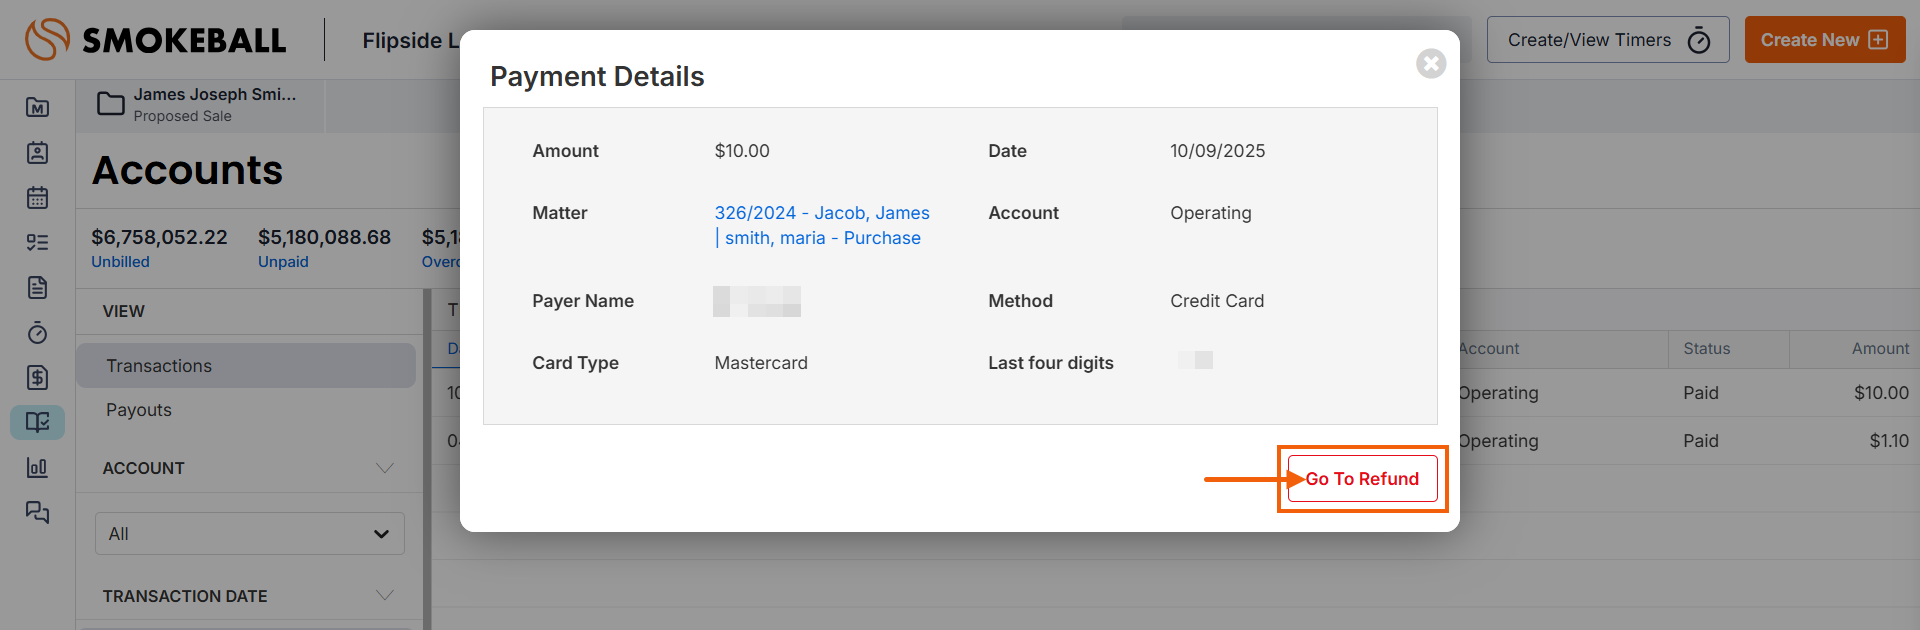This screenshot has height=630, width=1920.
Task: Click Create/View Timers button
Action: [1607, 40]
